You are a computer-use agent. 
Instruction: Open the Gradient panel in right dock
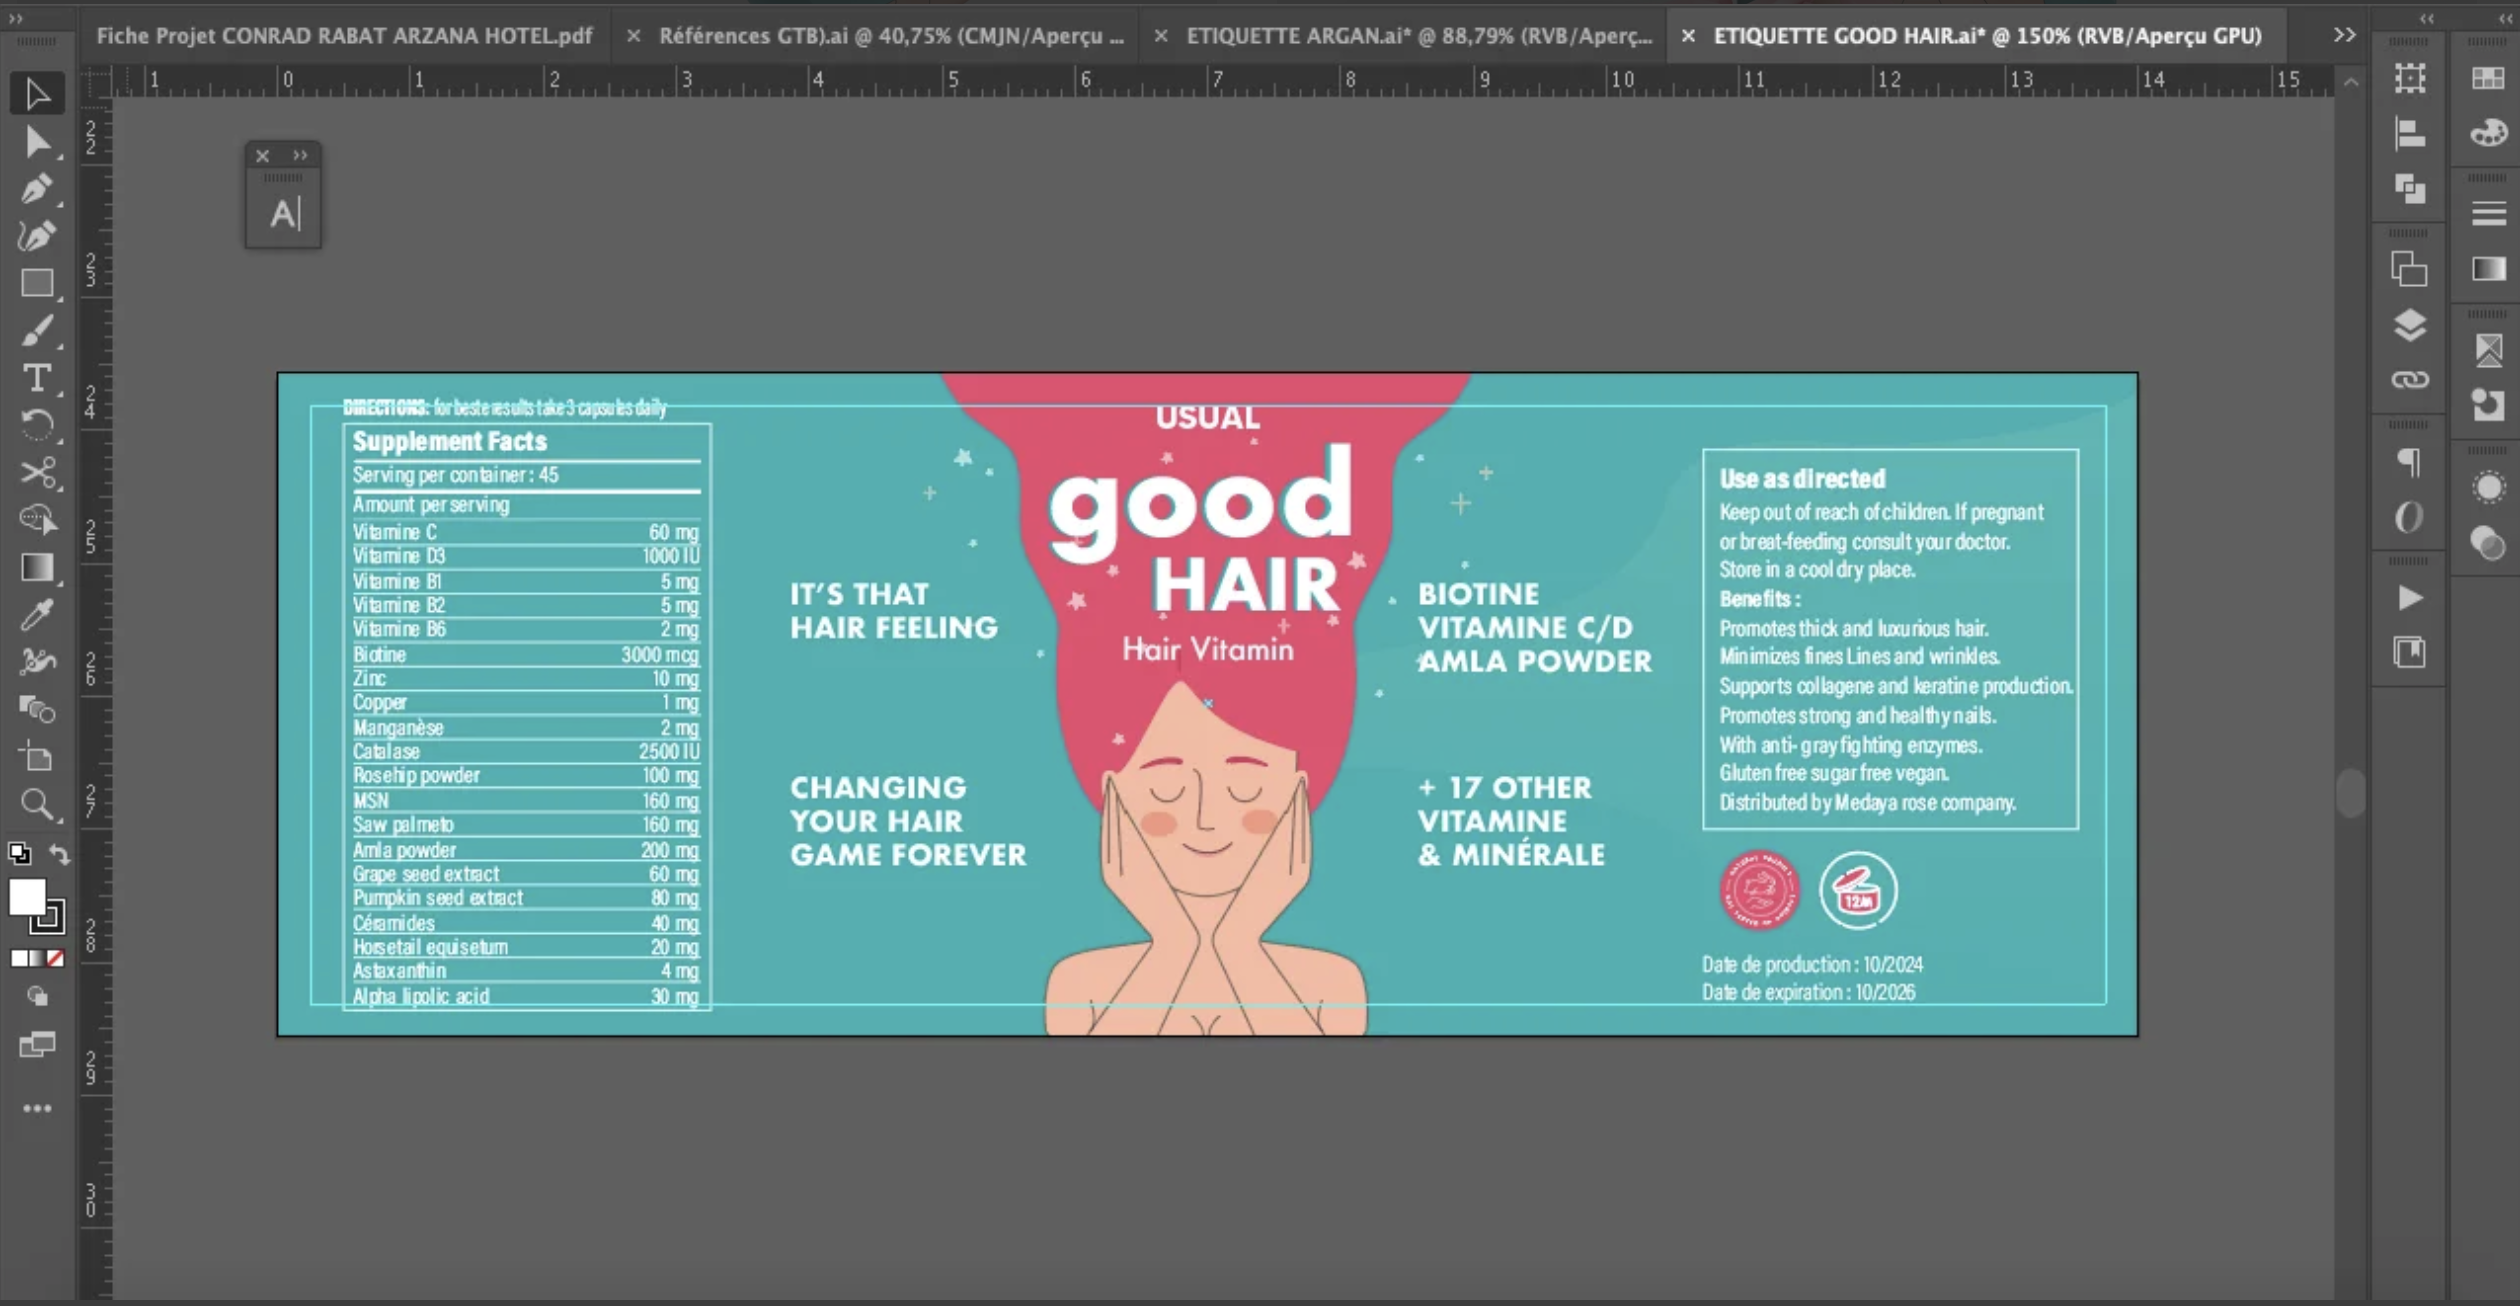[x=2488, y=268]
